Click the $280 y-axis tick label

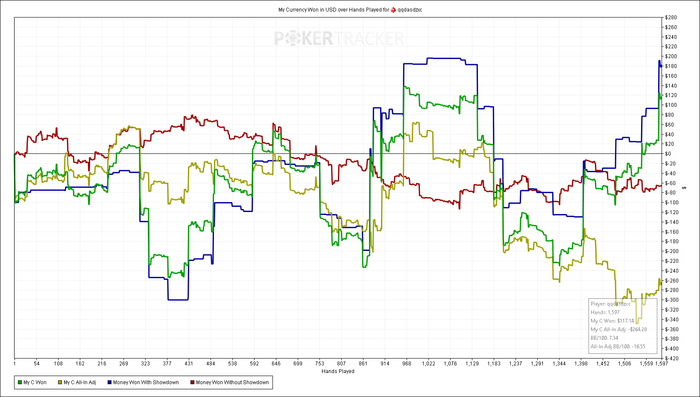[x=671, y=18]
